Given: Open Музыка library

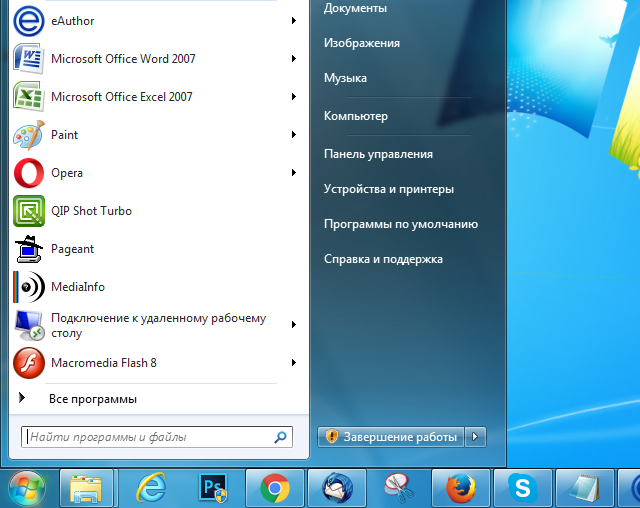Looking at the screenshot, I should click(x=345, y=78).
